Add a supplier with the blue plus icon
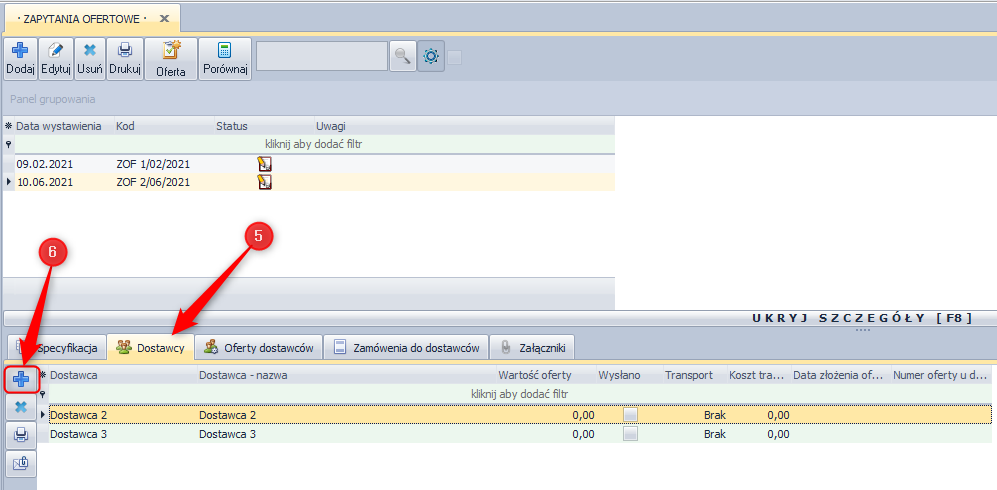 [20, 379]
